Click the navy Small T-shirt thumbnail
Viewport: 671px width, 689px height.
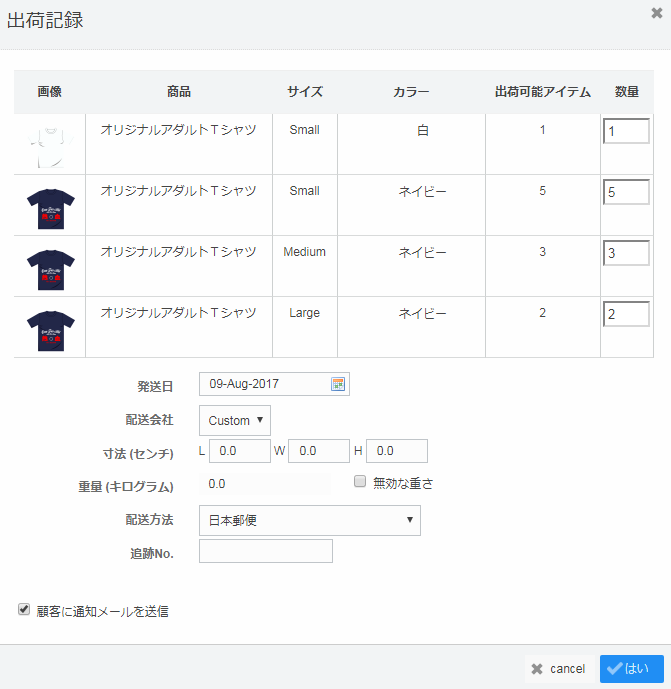pyautogui.click(x=50, y=206)
